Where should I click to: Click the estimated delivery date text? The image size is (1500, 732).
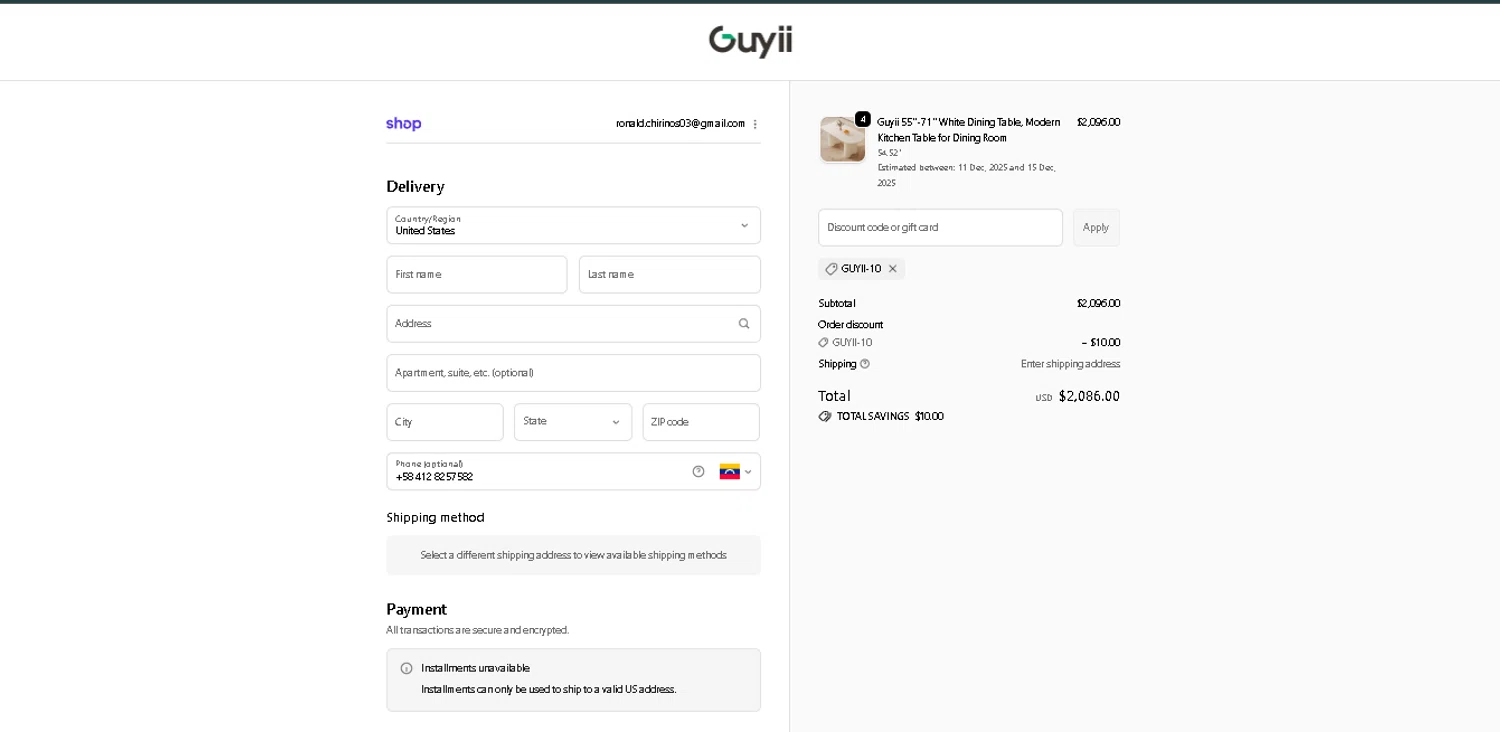pos(966,175)
